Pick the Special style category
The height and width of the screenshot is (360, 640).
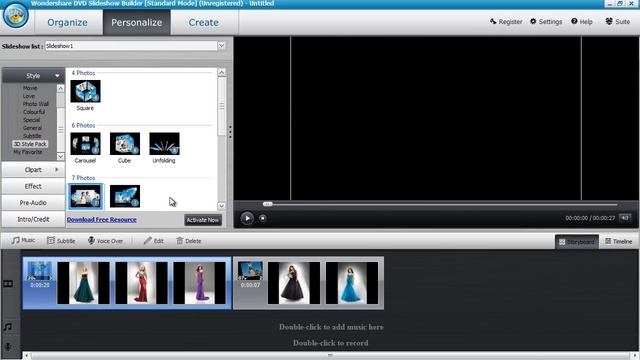pyautogui.click(x=31, y=120)
